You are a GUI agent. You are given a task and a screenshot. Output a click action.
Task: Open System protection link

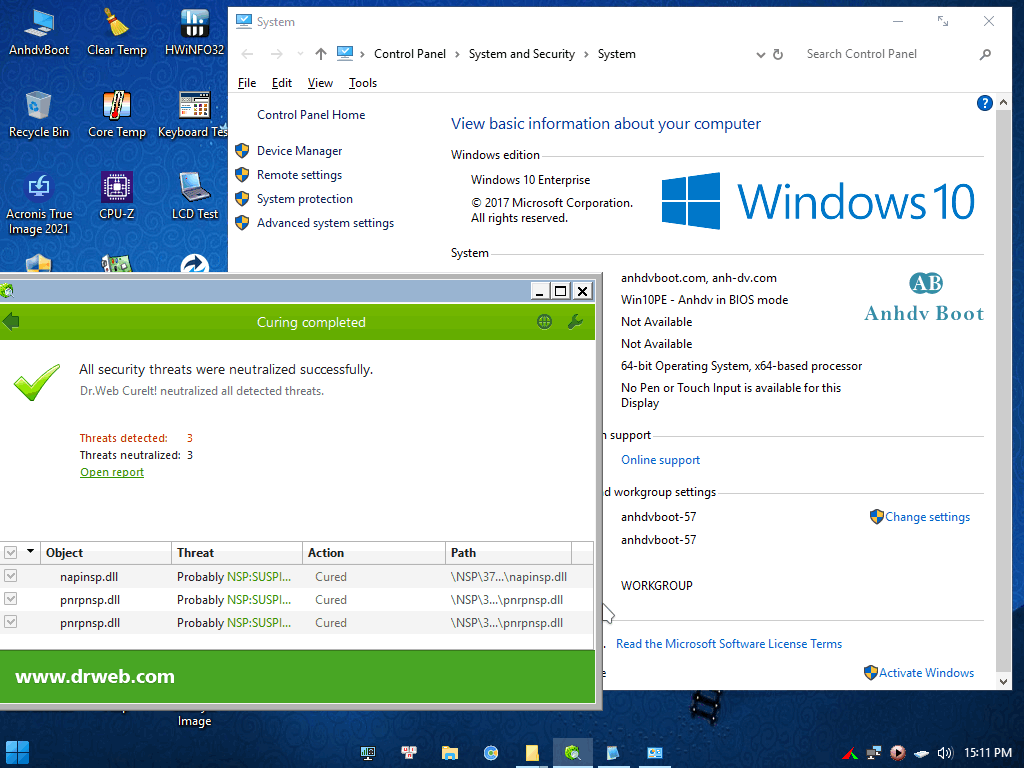pos(304,199)
